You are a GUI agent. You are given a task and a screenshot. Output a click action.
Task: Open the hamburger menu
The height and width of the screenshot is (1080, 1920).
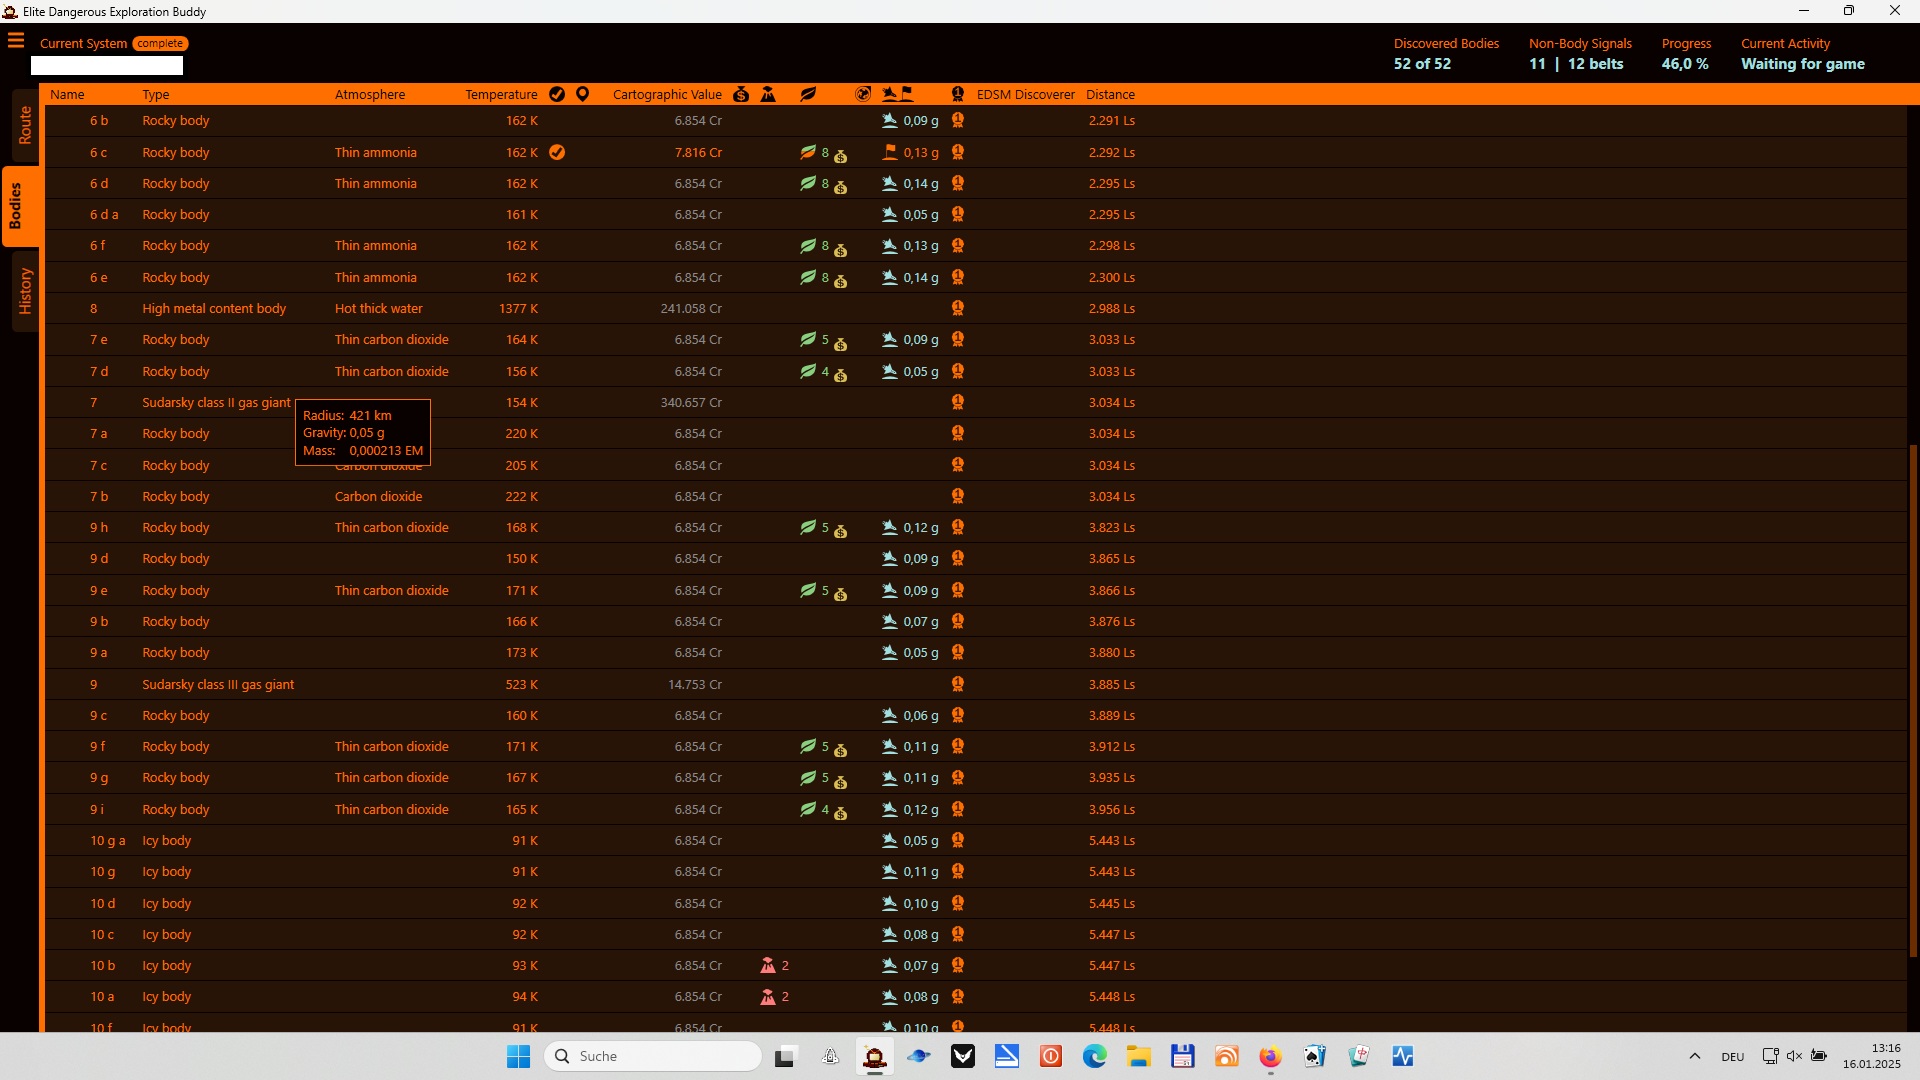point(16,41)
